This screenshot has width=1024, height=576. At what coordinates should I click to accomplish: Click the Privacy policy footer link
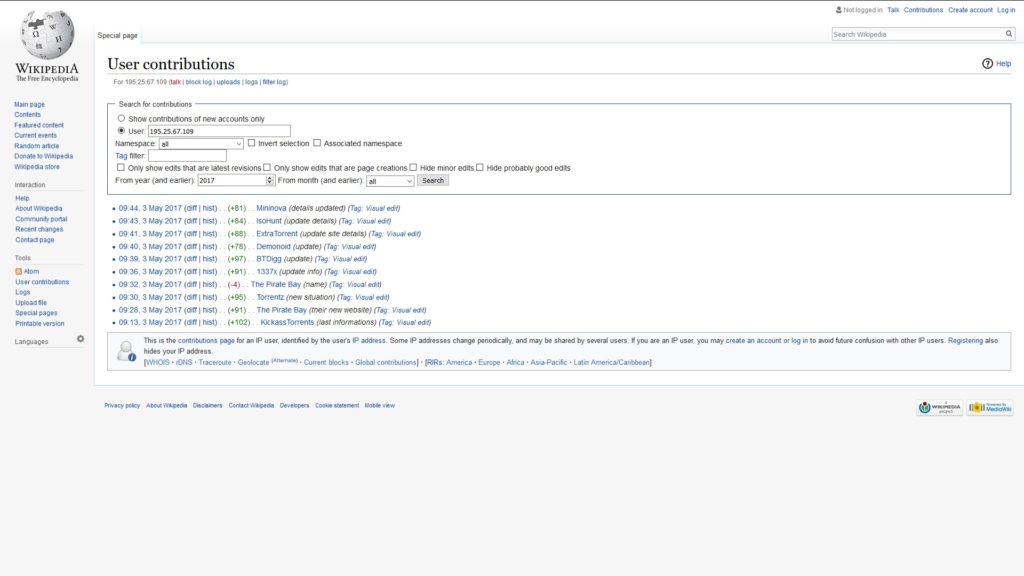[122, 406]
